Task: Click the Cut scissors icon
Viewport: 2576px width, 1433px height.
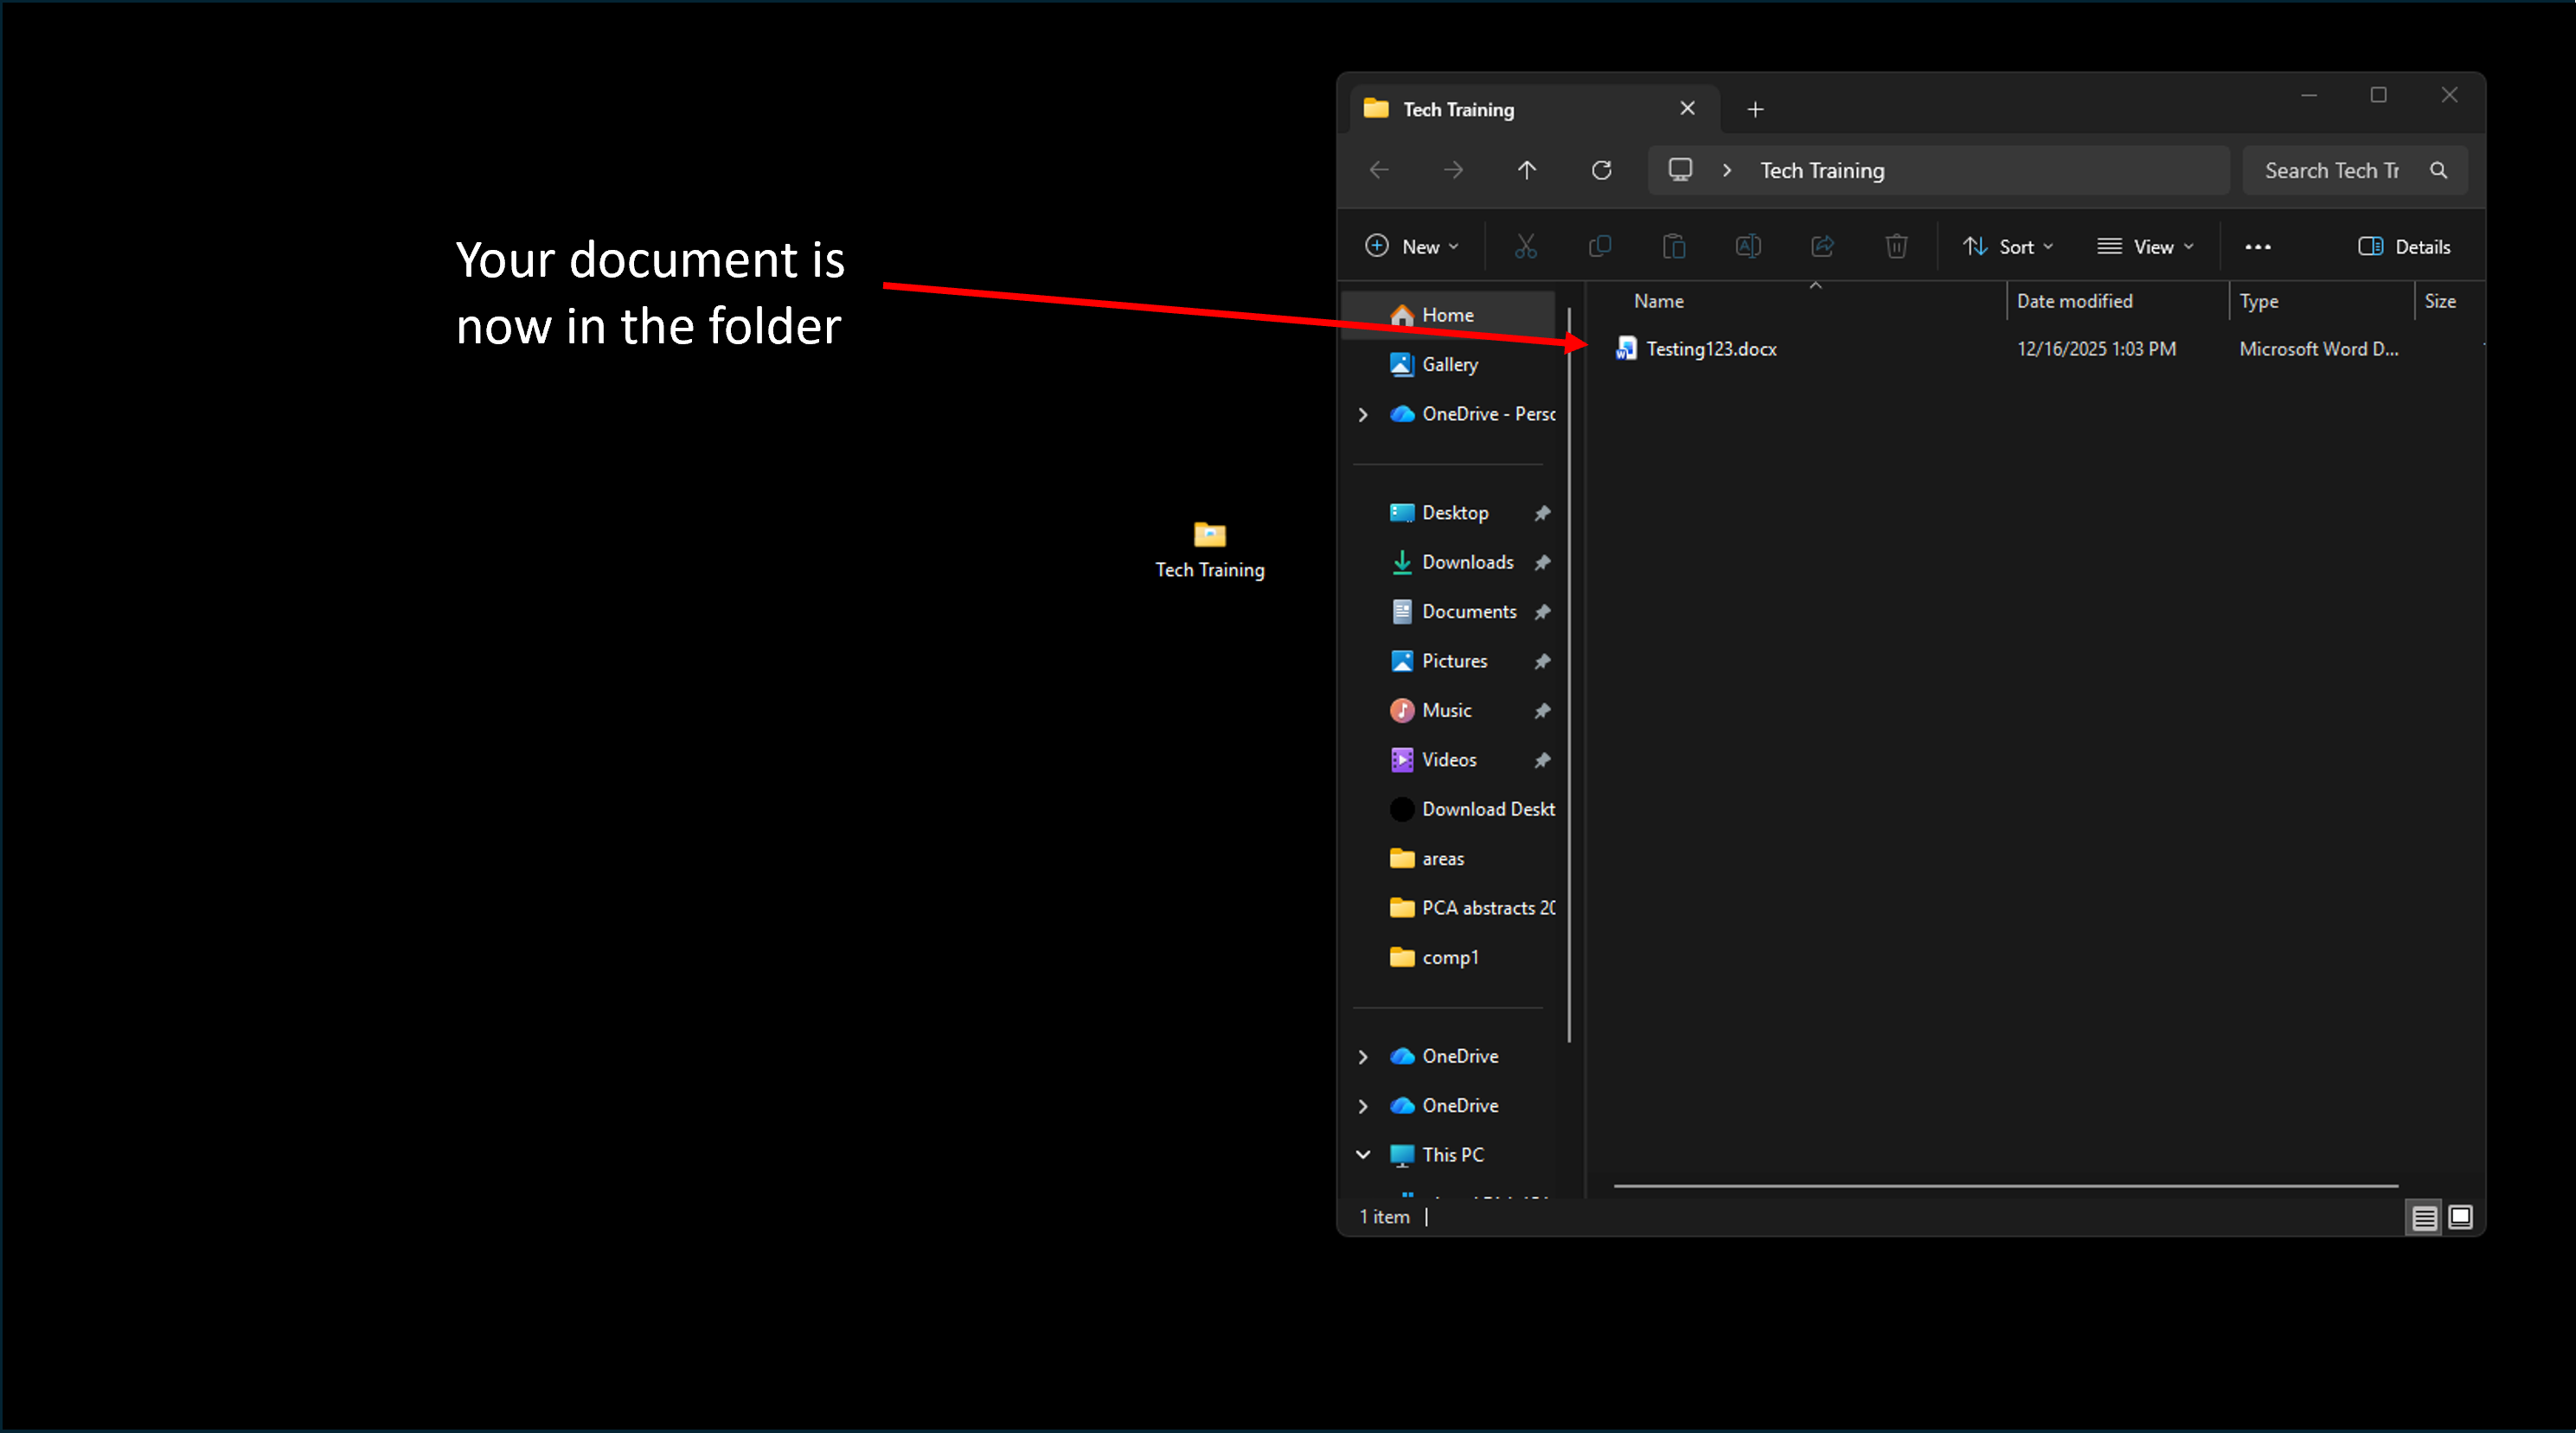Action: (1525, 246)
